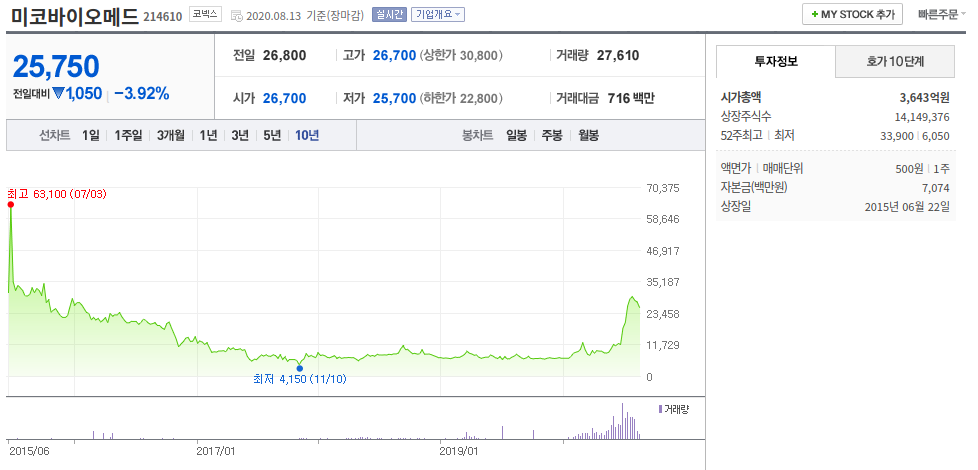Select the 1일 line chart period

pyautogui.click(x=90, y=135)
